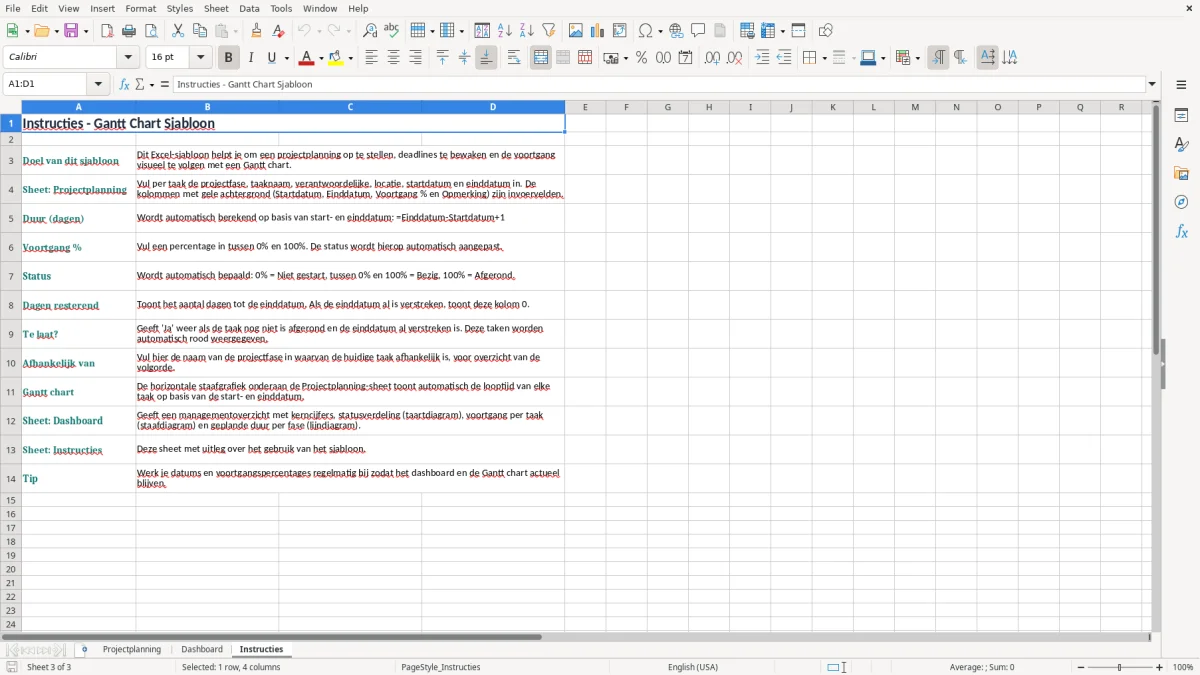
Task: Click the Export as PDF icon
Action: 107,31
